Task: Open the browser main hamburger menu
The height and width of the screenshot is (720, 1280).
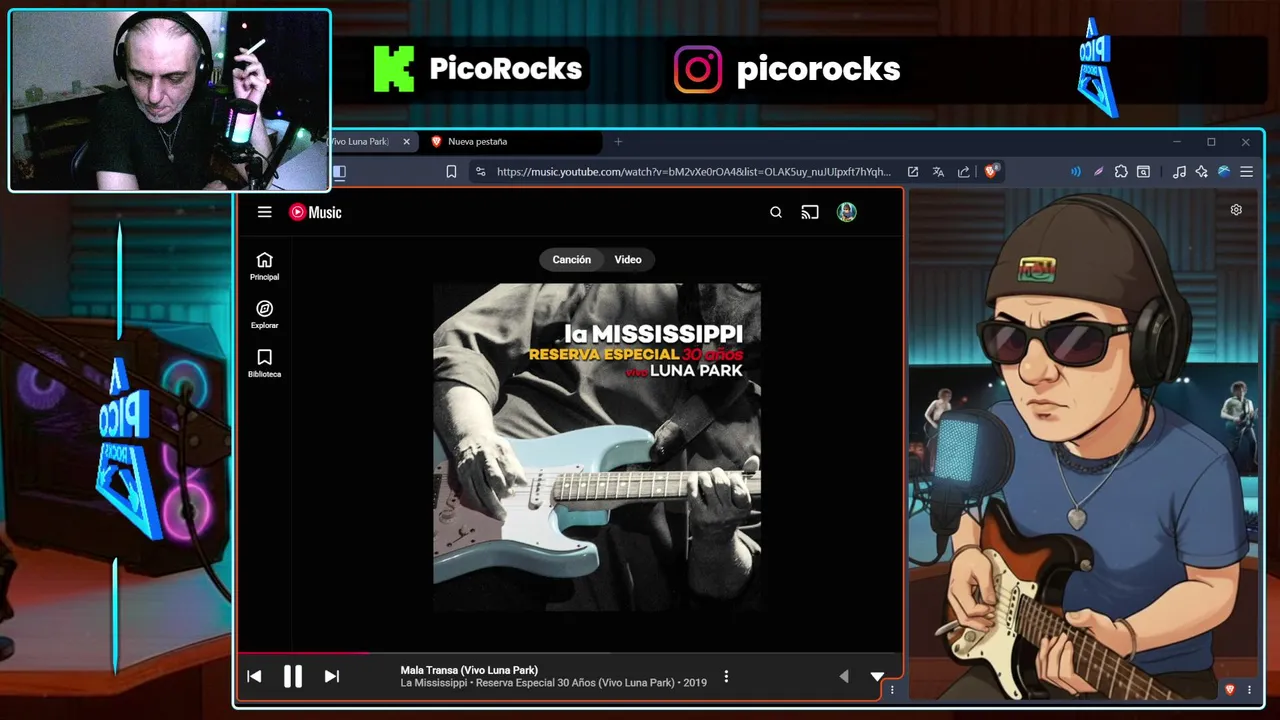Action: (1246, 172)
